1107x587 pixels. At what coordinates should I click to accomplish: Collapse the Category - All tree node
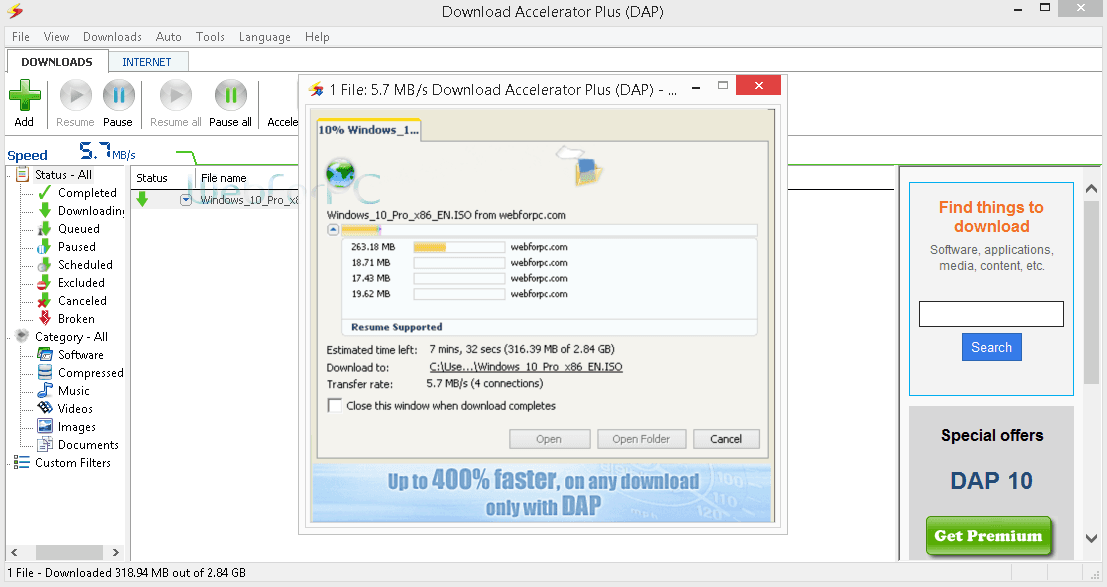point(9,337)
